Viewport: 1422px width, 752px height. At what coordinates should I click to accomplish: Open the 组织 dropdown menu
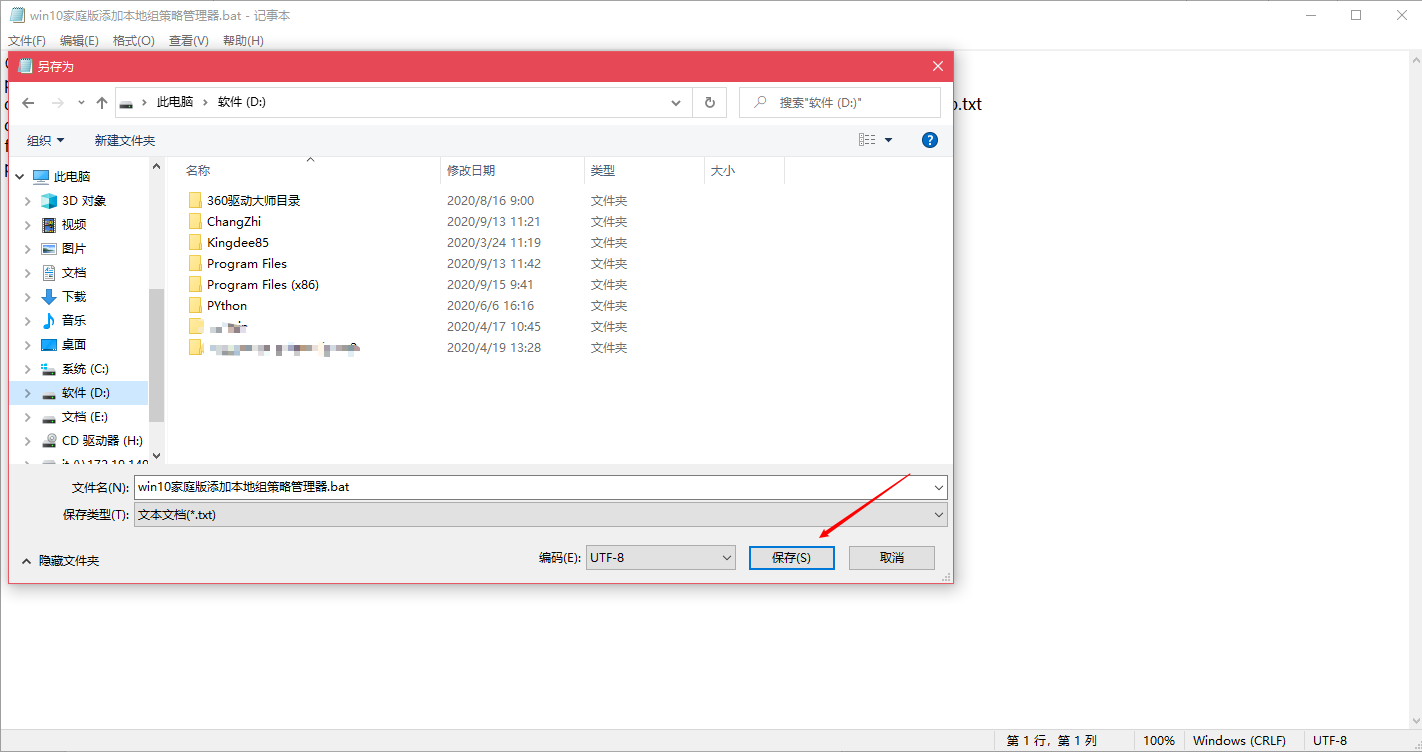click(45, 139)
